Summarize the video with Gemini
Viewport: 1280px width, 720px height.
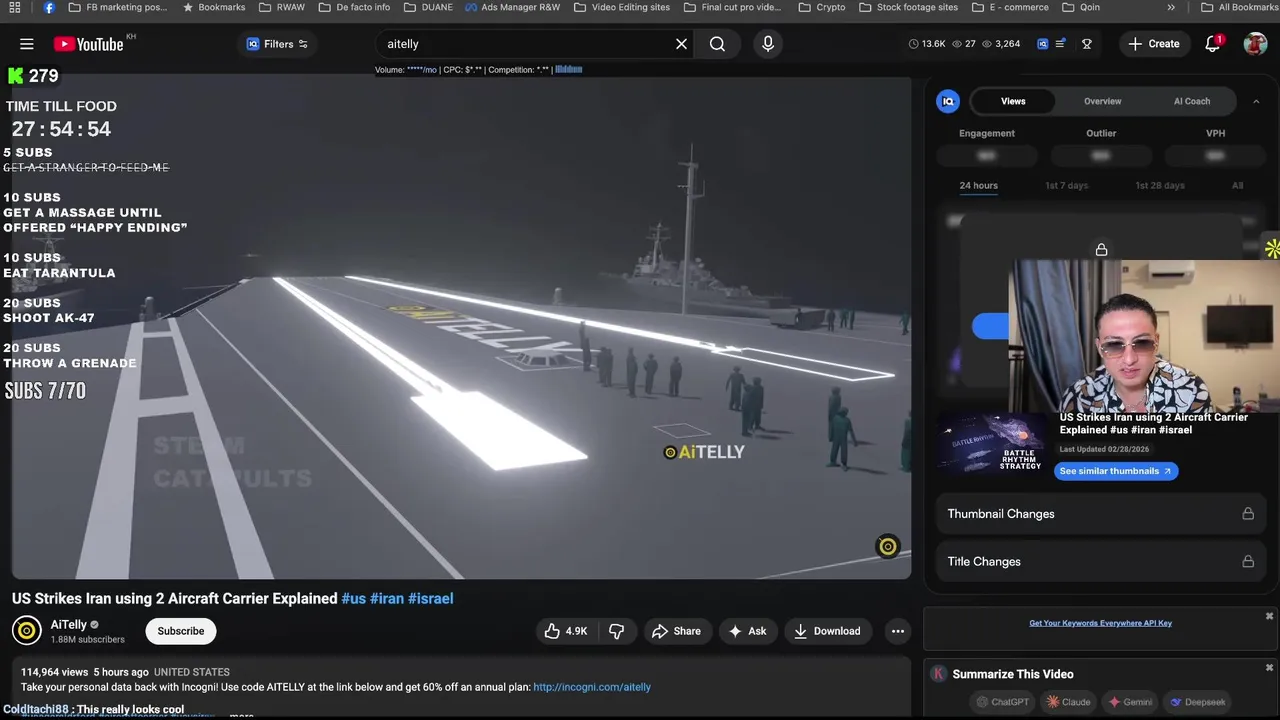pos(1130,702)
